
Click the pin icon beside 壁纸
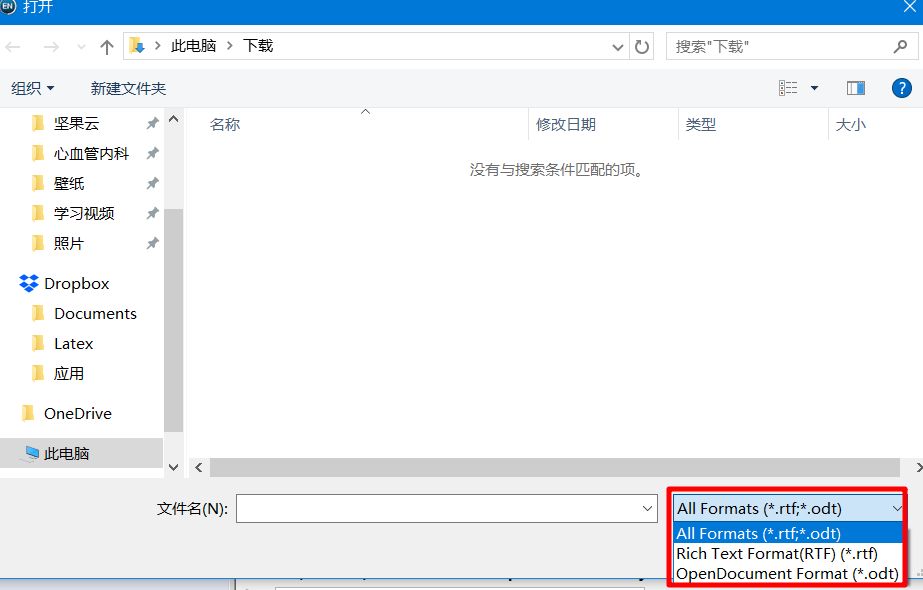coord(152,183)
